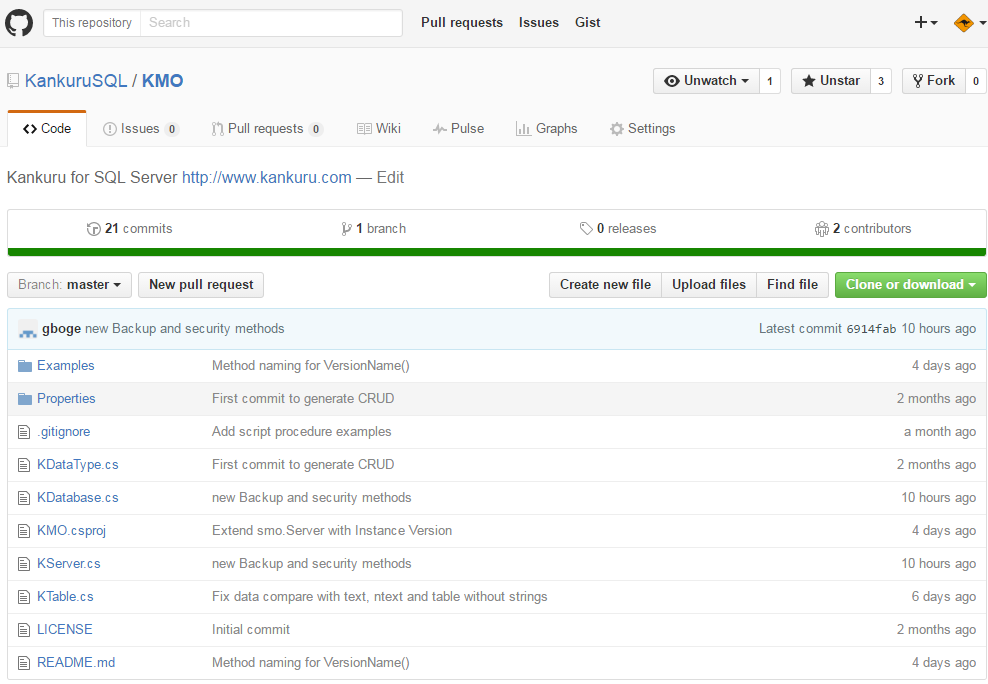Click the repository book icon beside KankuruSQL
The width and height of the screenshot is (988, 684).
[x=13, y=81]
